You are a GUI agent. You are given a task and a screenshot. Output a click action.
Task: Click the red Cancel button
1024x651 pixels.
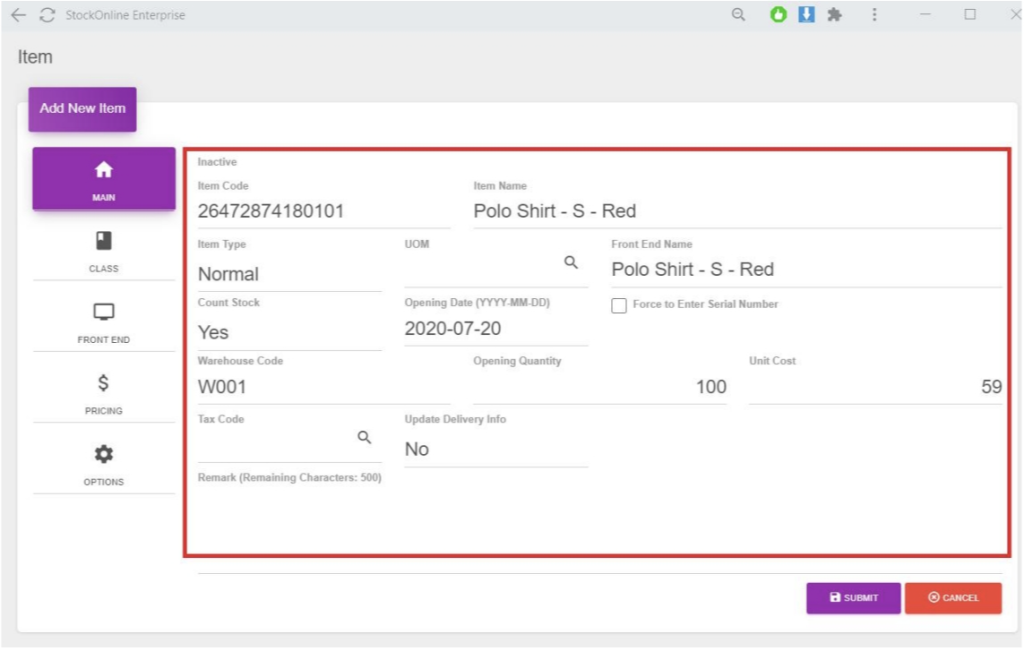[953, 598]
